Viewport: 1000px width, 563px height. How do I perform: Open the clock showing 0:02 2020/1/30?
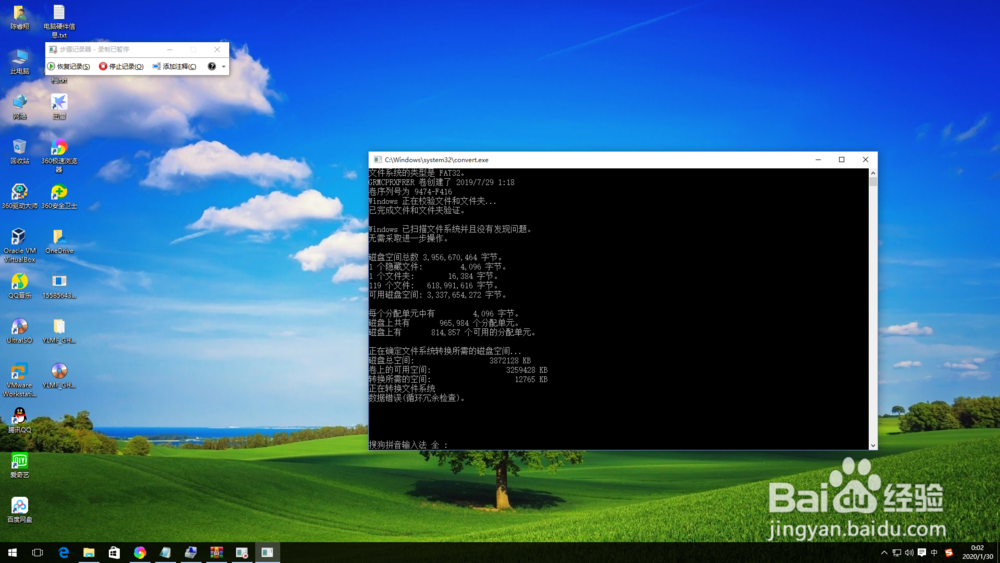point(977,552)
